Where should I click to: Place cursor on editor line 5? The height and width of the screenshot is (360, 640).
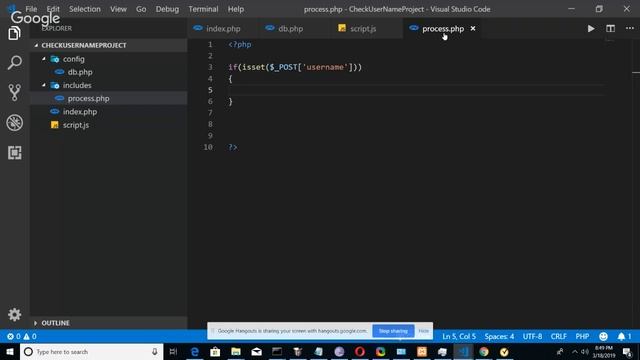pyautogui.click(x=416, y=90)
